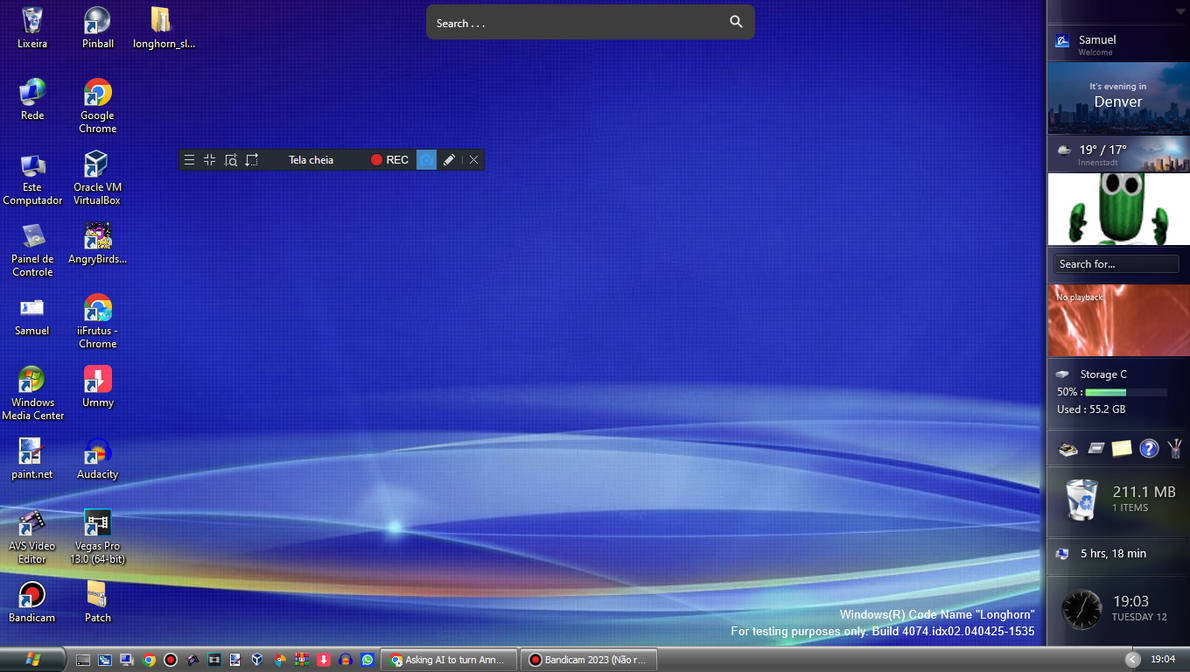Viewport: 1190px width, 672px height.
Task: Click the green cactus character picture tile
Action: pos(1118,209)
